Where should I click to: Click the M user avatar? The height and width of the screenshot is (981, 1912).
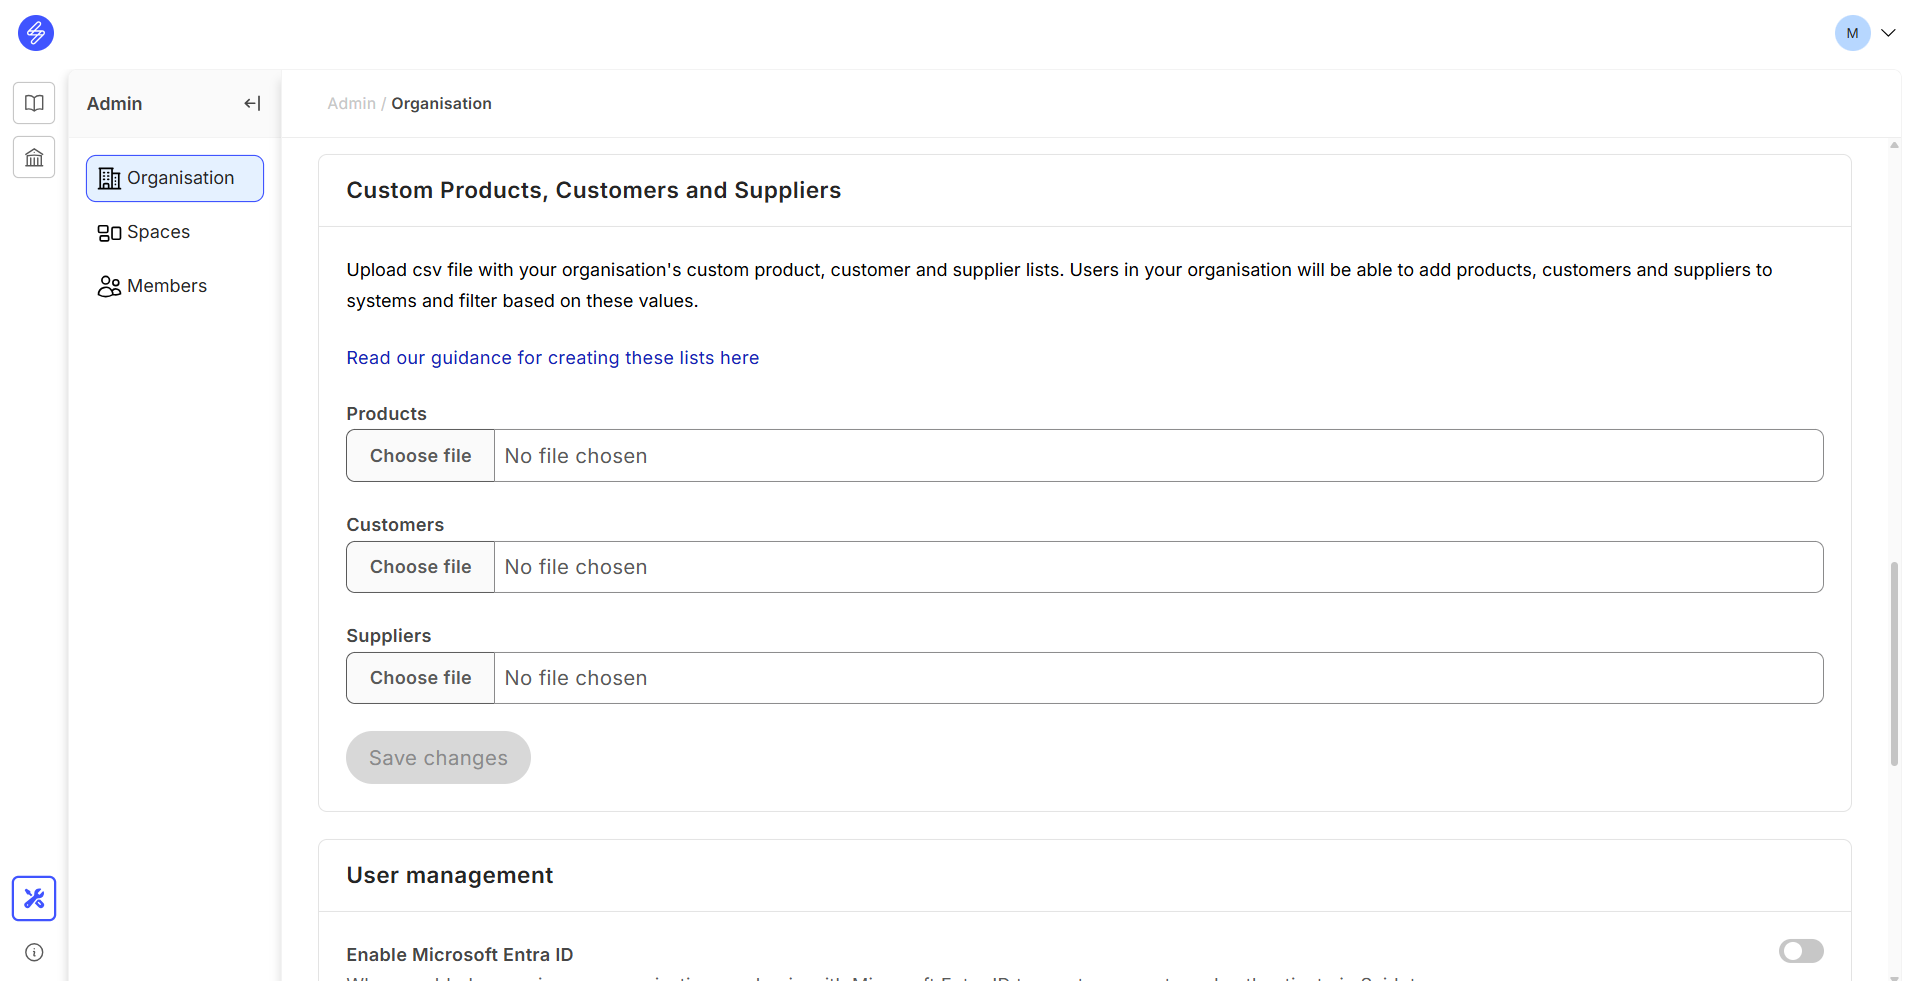point(1852,33)
